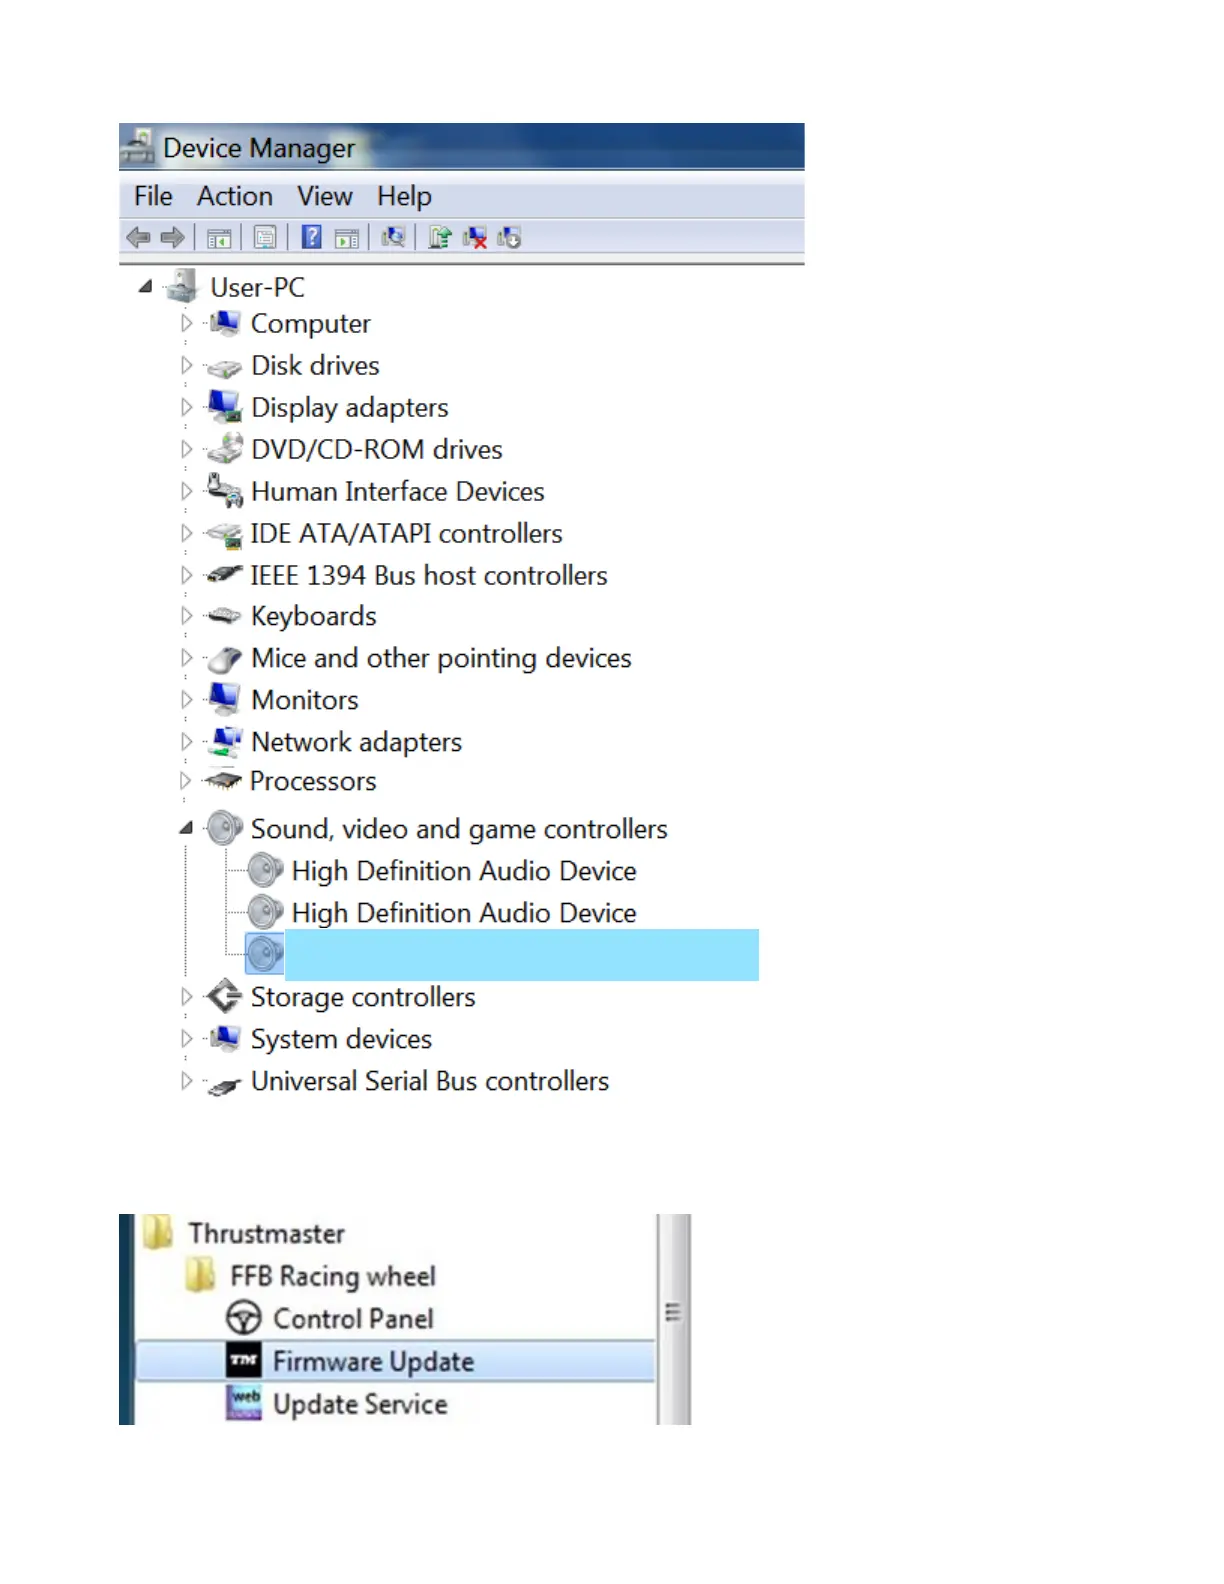
Task: Click the Back arrow in the toolbar
Action: pos(138,238)
